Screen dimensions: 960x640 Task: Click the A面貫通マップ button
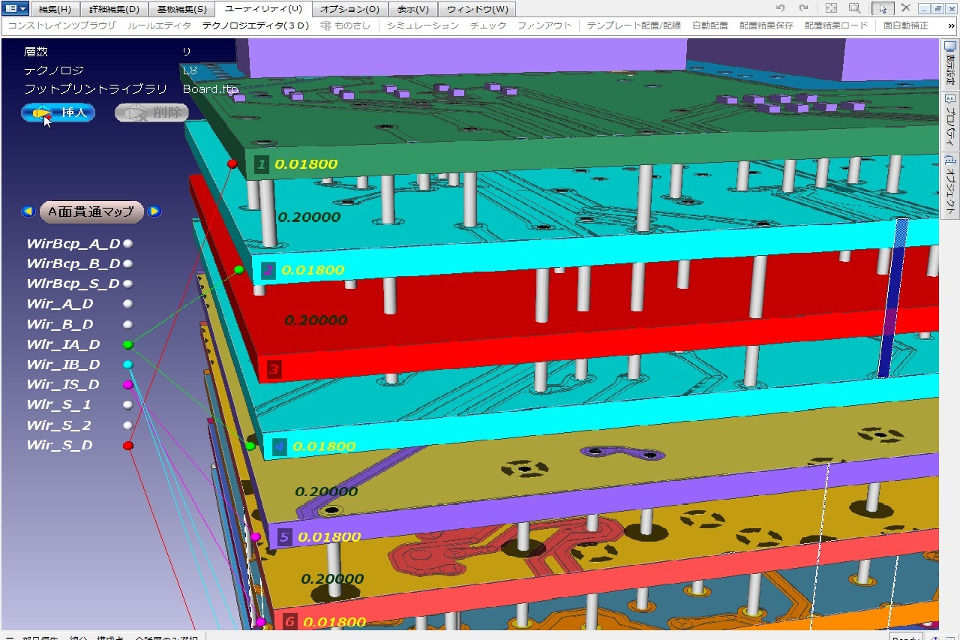point(91,211)
